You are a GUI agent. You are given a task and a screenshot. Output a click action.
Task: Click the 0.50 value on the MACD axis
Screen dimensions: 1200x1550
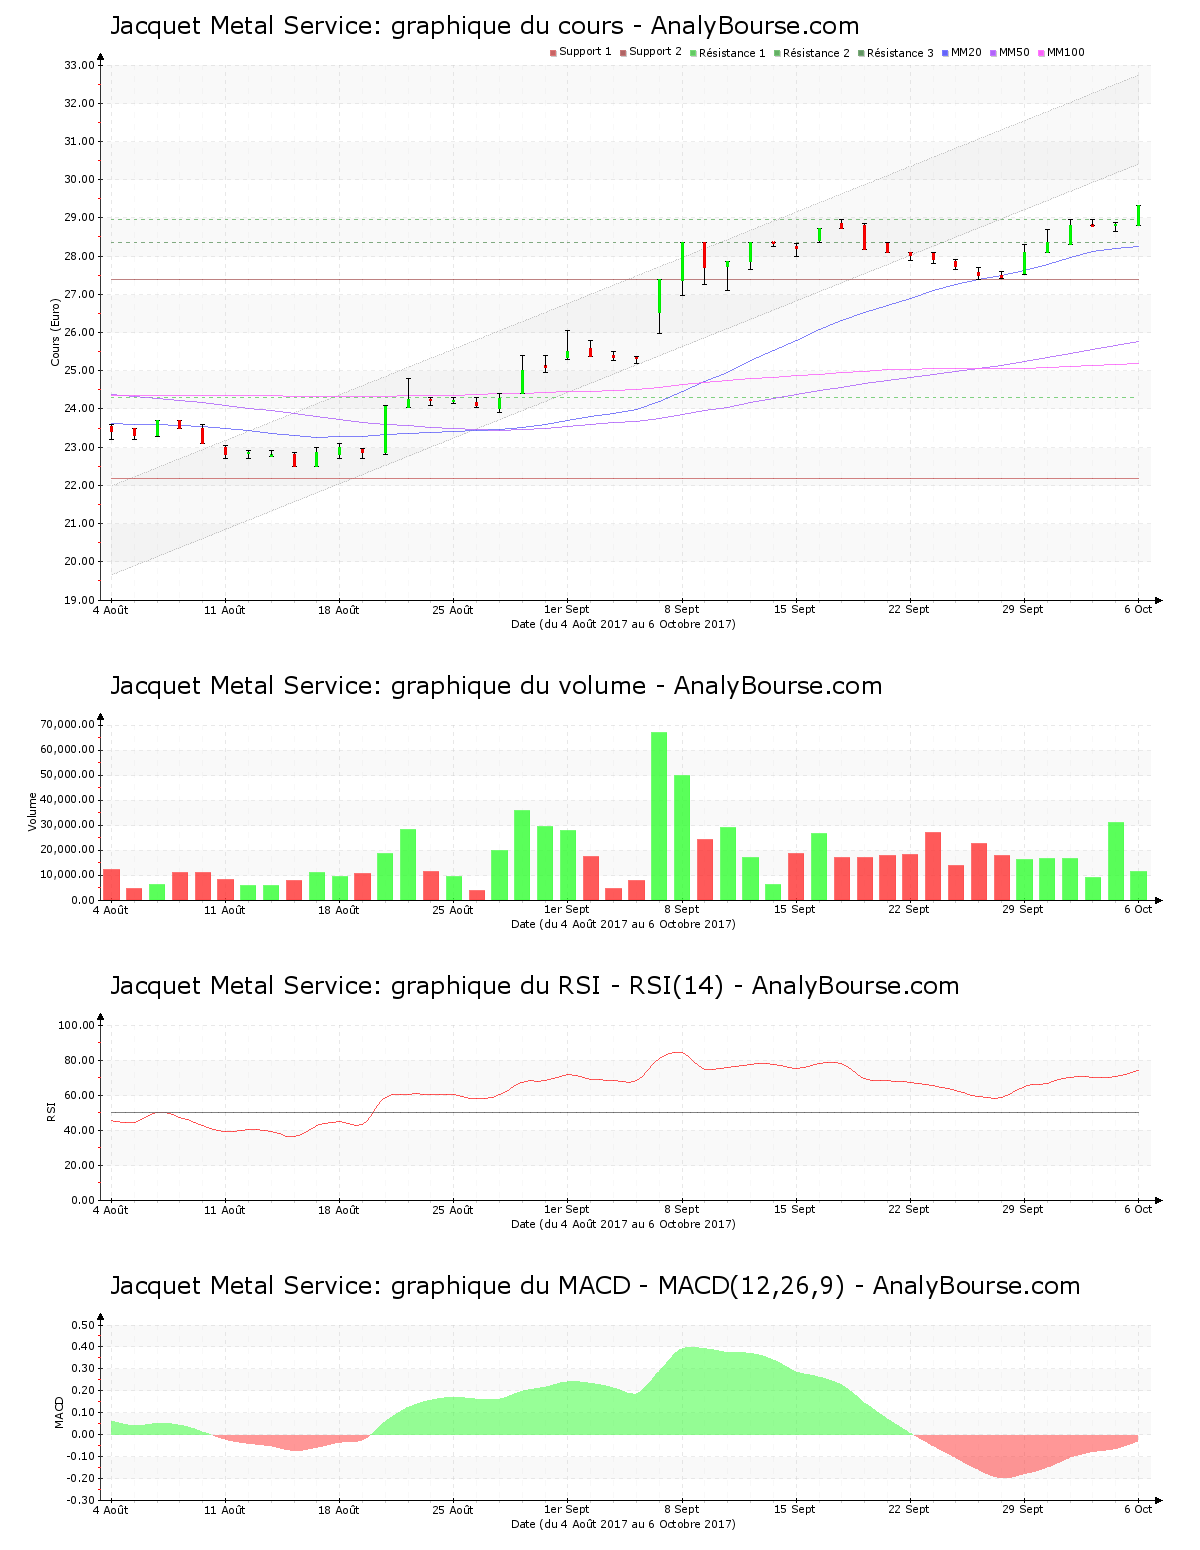click(83, 1325)
